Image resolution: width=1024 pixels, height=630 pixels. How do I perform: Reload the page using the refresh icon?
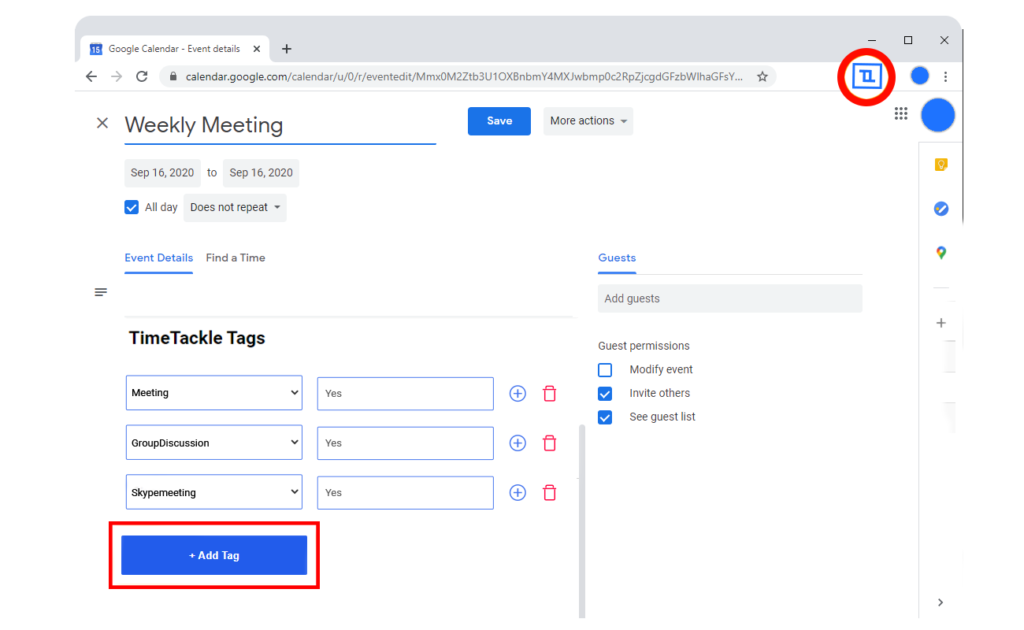[143, 76]
